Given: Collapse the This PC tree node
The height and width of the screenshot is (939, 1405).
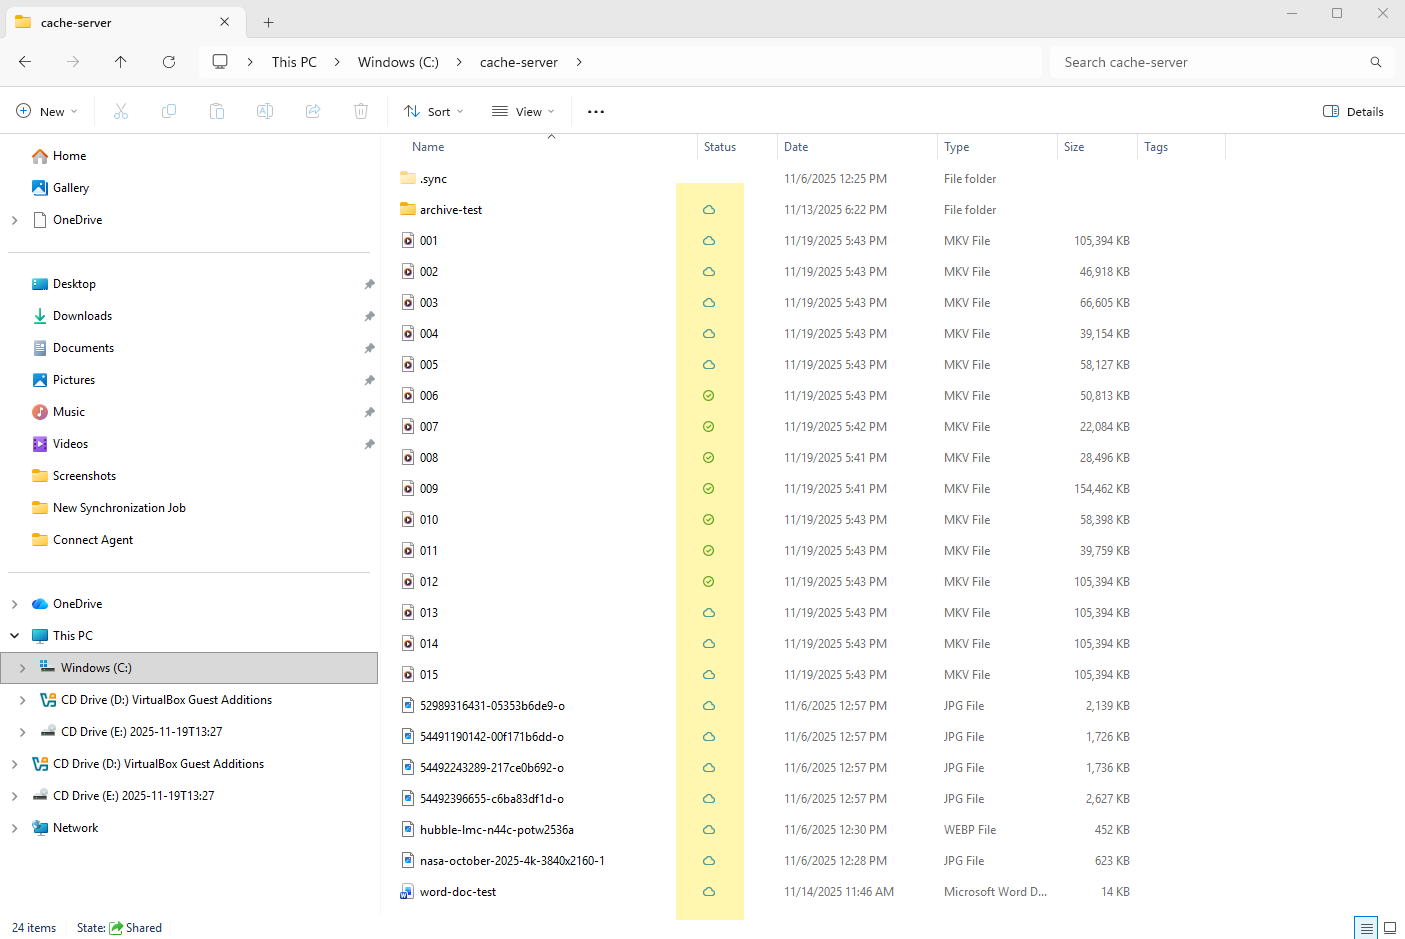Looking at the screenshot, I should (15, 636).
